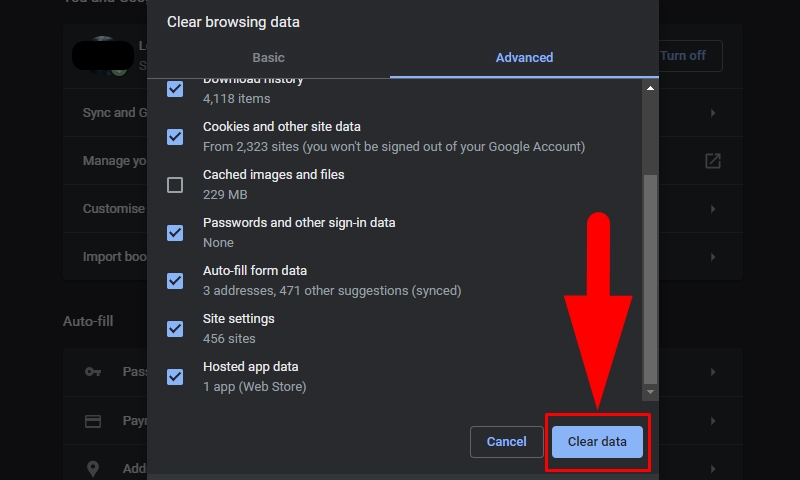Click the location pin addresses icon
The width and height of the screenshot is (800, 480).
coord(93,468)
